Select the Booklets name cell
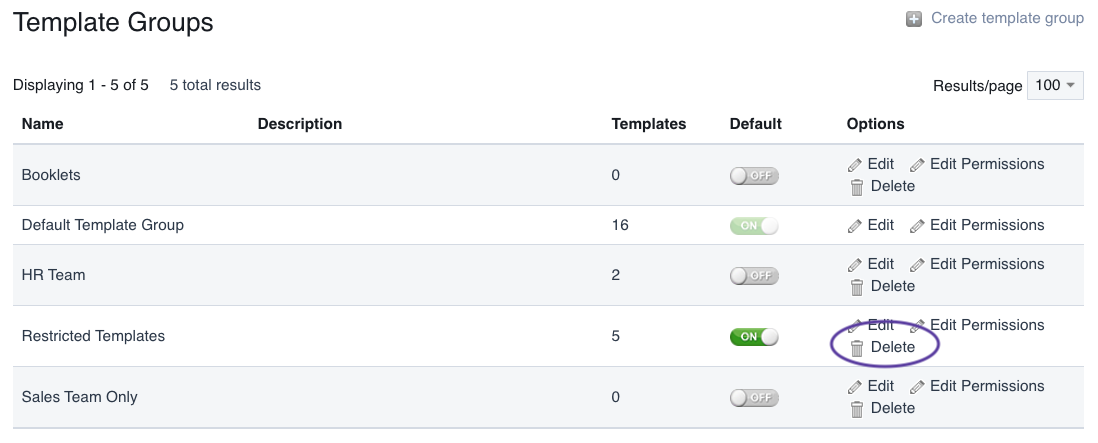This screenshot has height=443, width=1098. click(x=51, y=175)
